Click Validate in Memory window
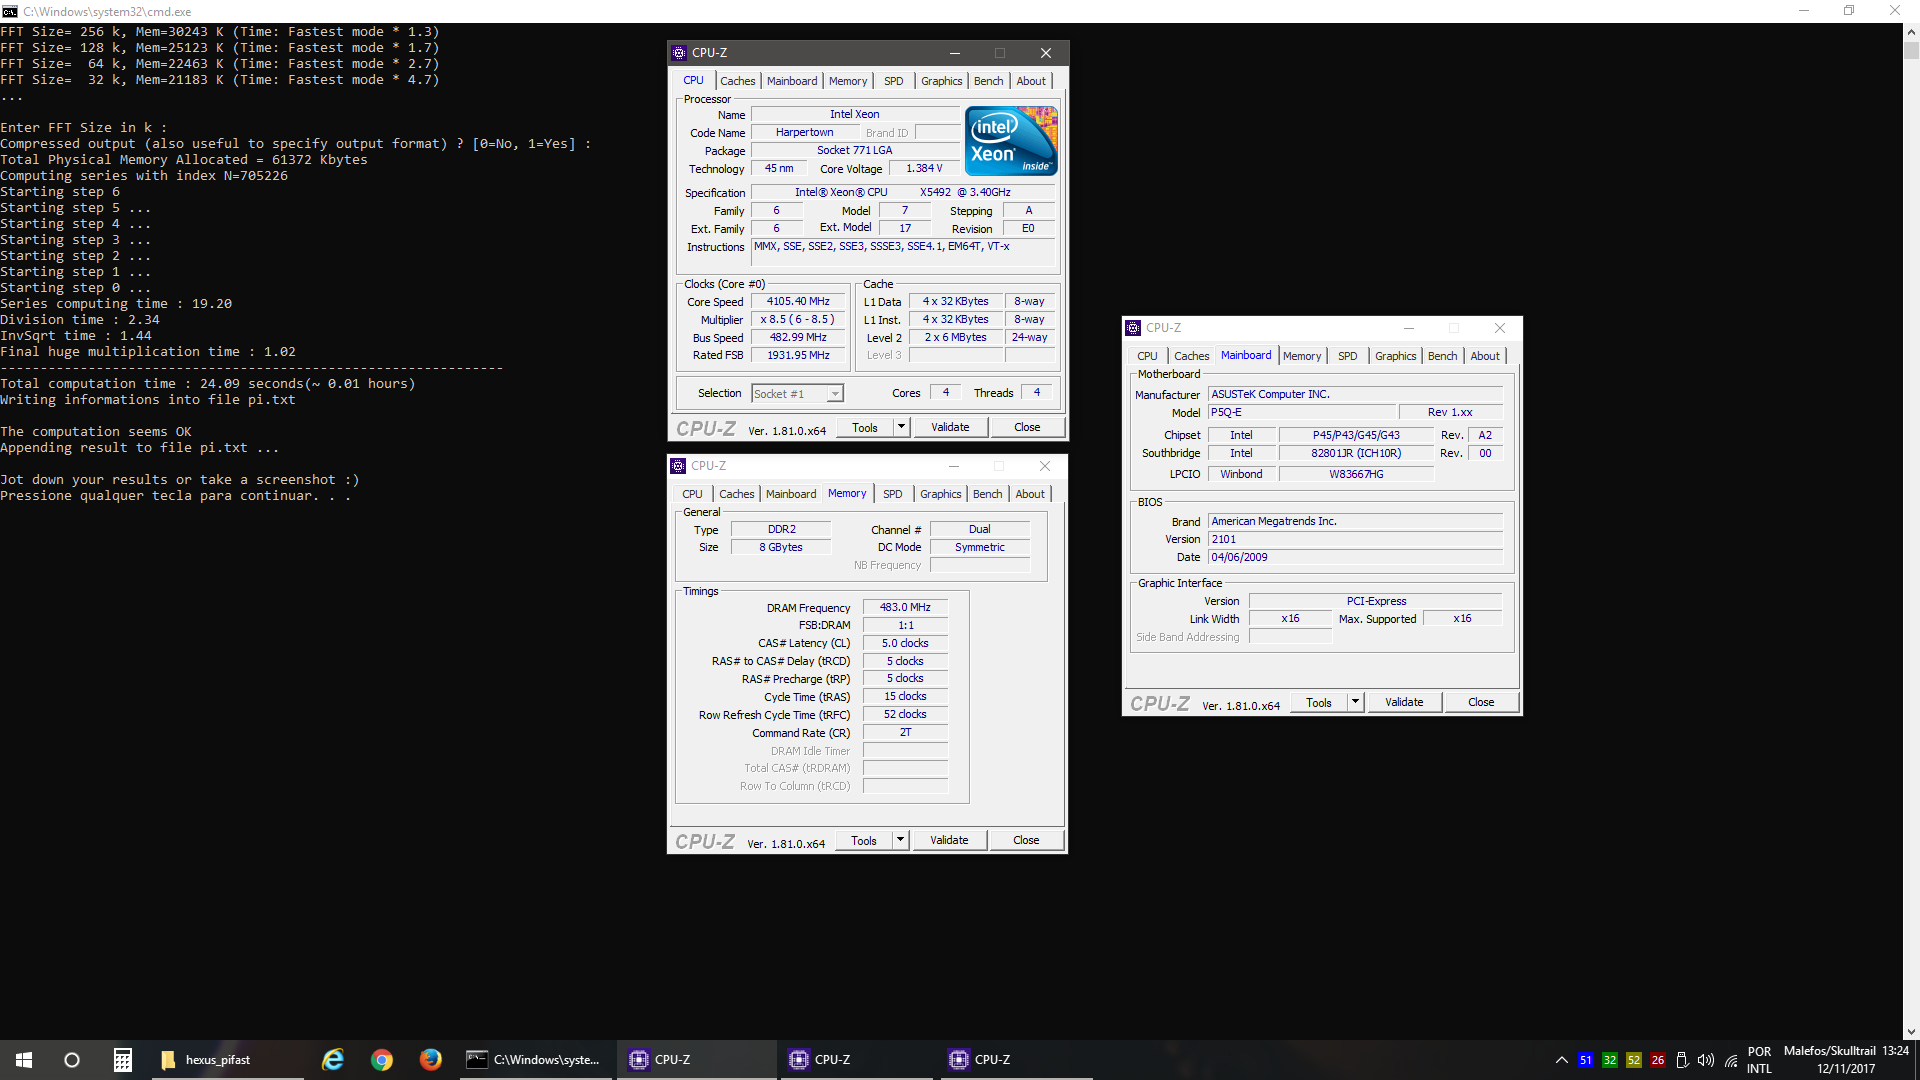1920x1080 pixels. (x=949, y=840)
